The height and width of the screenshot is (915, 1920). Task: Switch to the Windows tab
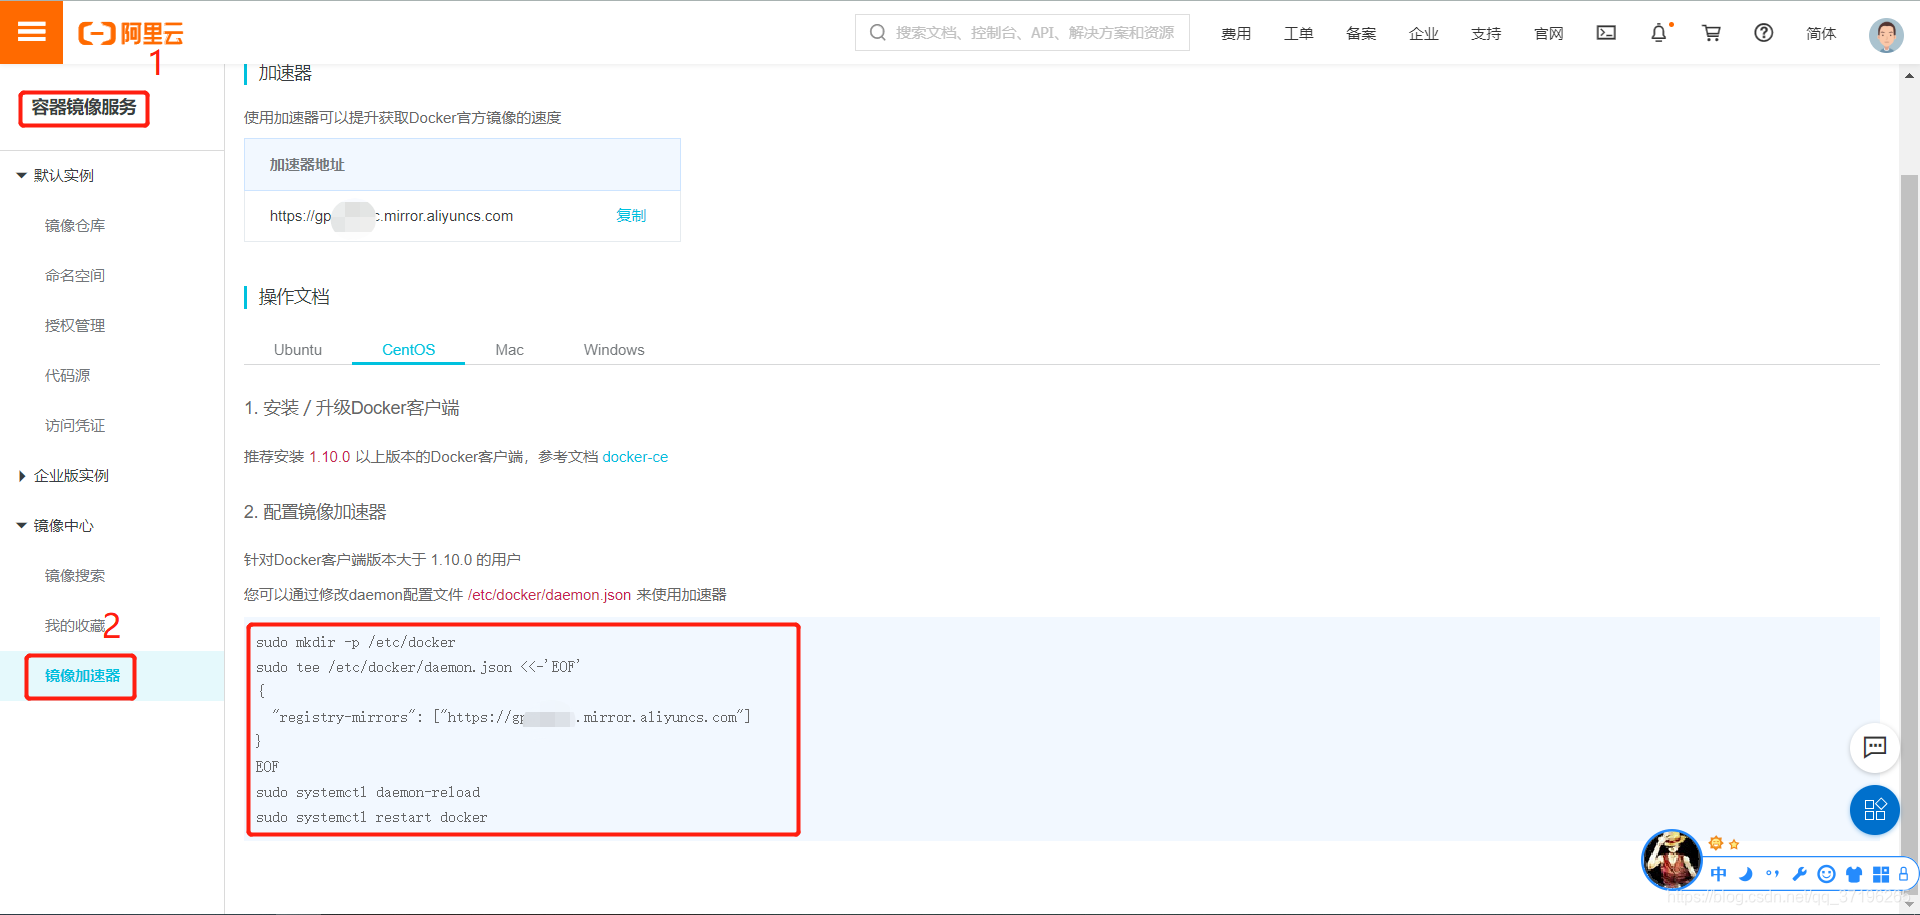point(614,349)
